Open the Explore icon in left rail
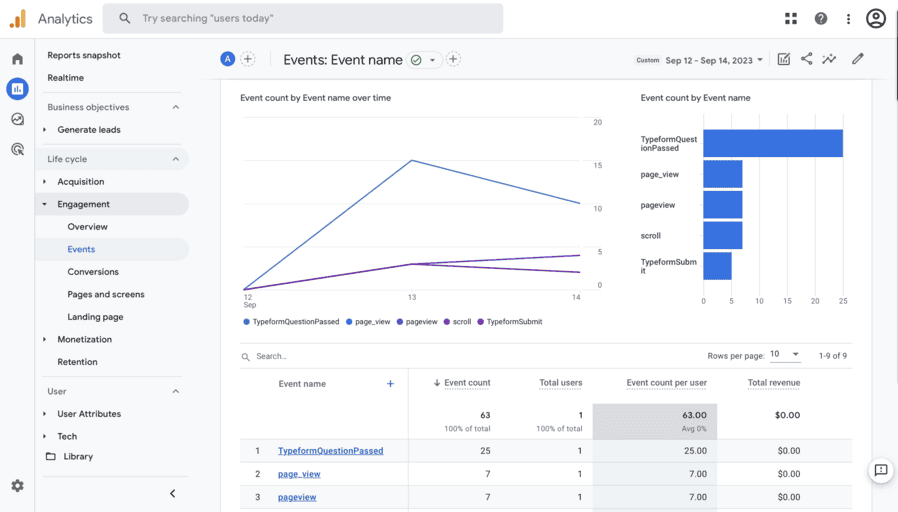 [x=17, y=119]
